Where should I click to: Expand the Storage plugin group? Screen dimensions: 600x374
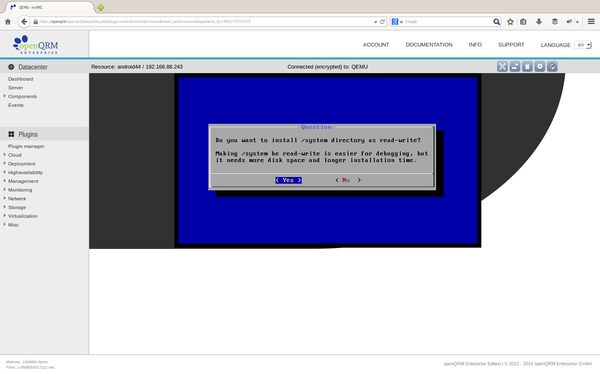click(17, 207)
